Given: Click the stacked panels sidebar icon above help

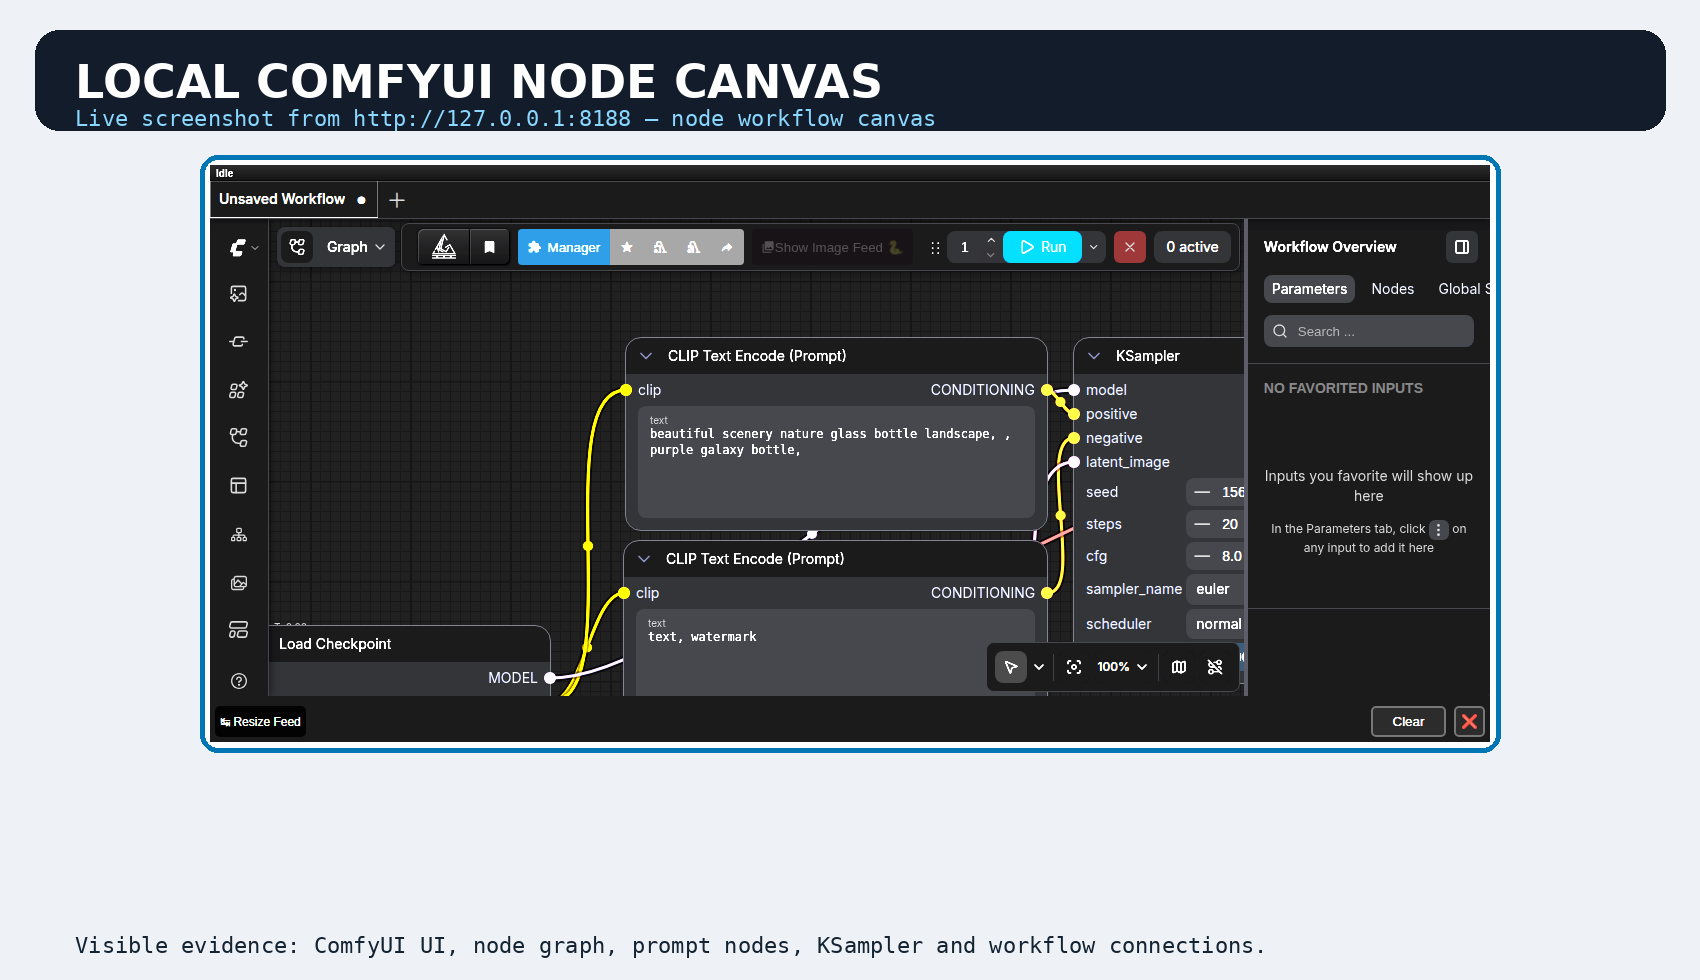Looking at the screenshot, I should click(238, 630).
